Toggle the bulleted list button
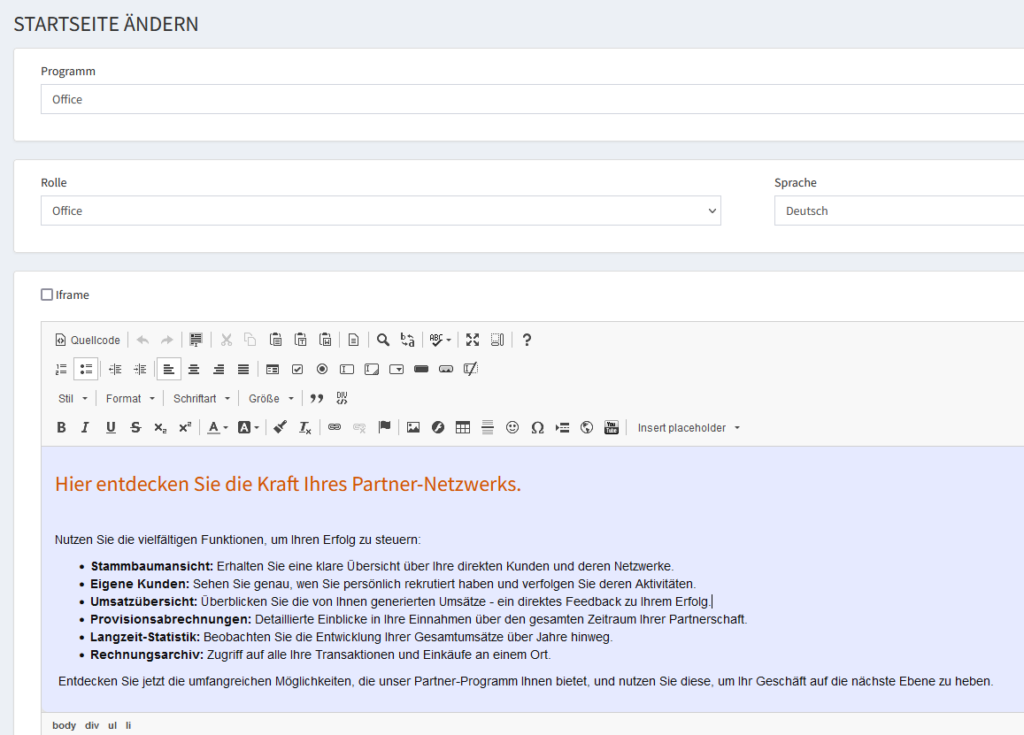The image size is (1024, 735). [86, 369]
